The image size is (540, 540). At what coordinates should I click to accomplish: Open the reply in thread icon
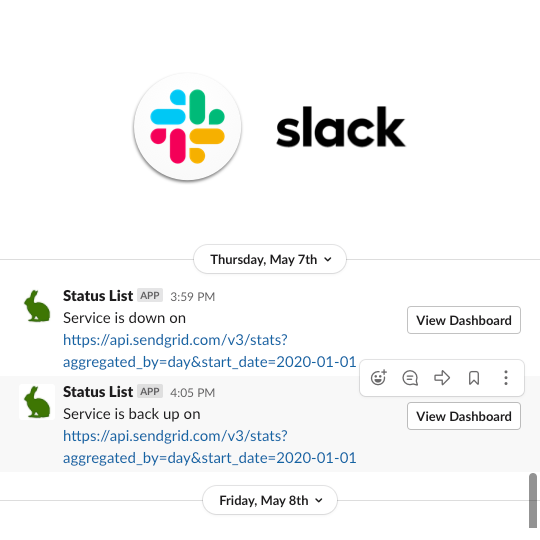(x=410, y=378)
